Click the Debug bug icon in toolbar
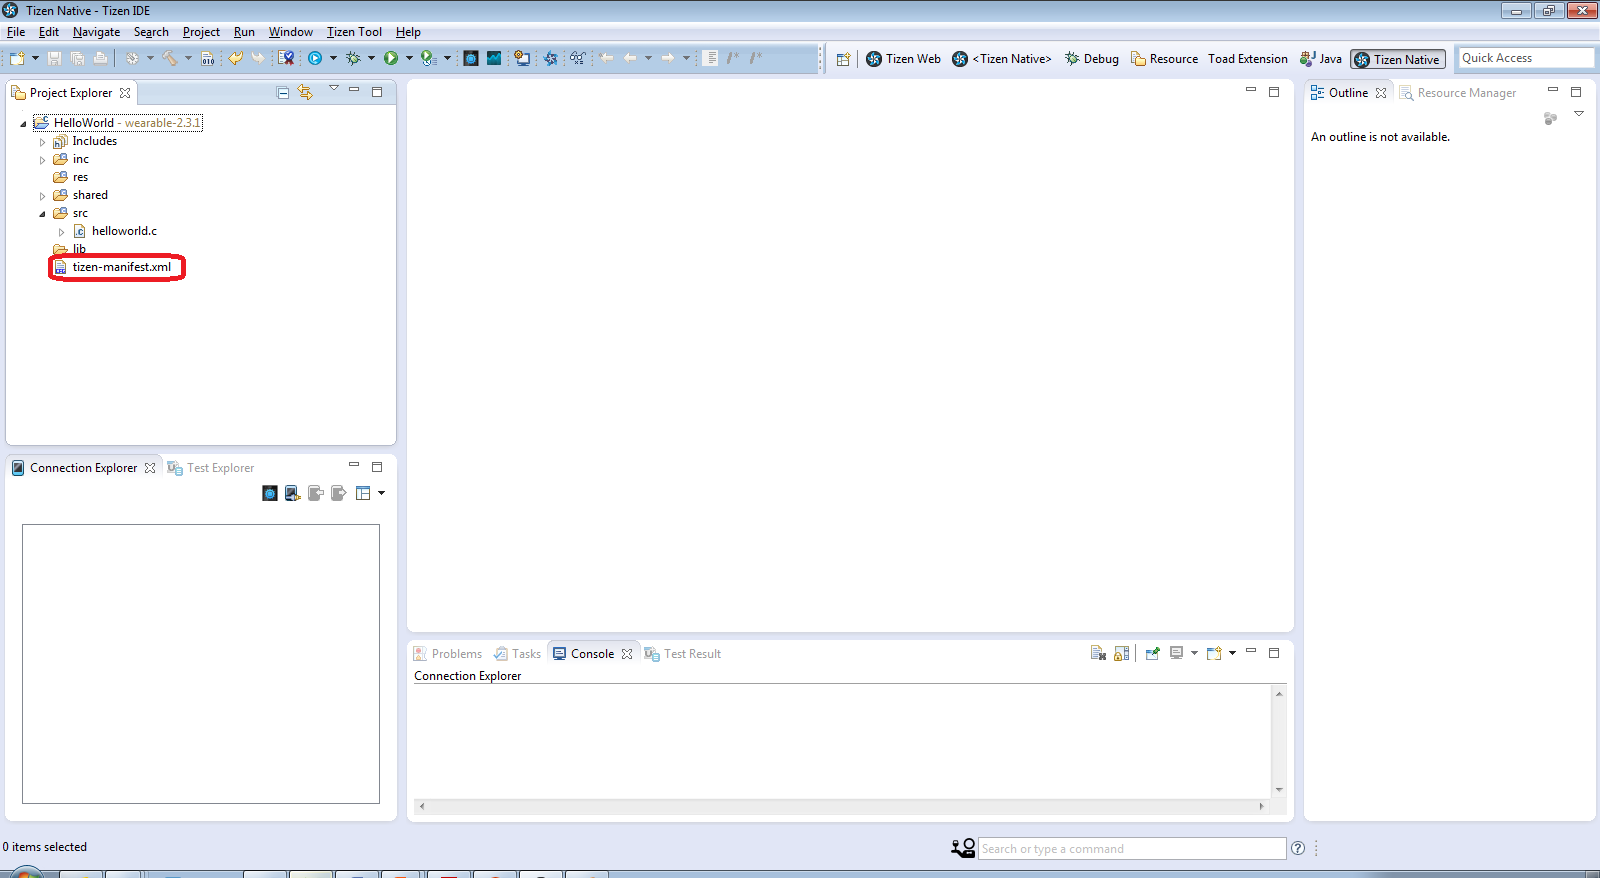Screen dimensions: 1600x878 (x=353, y=58)
